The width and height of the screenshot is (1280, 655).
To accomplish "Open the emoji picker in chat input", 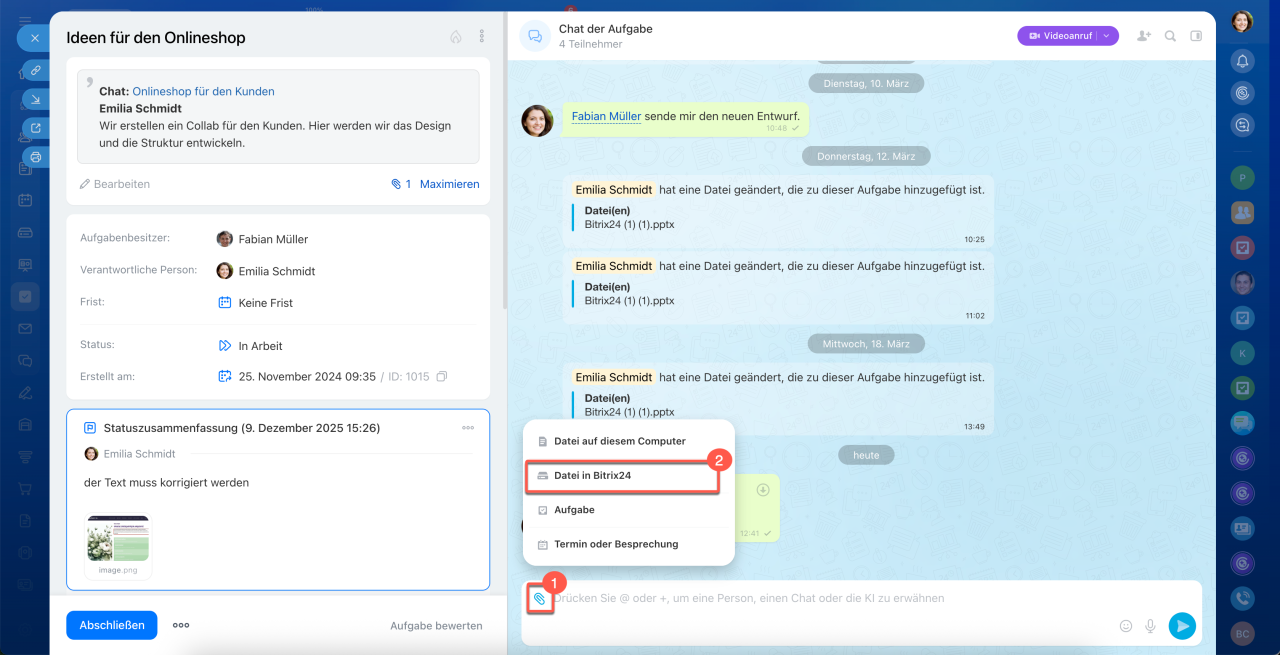I will tap(1125, 626).
